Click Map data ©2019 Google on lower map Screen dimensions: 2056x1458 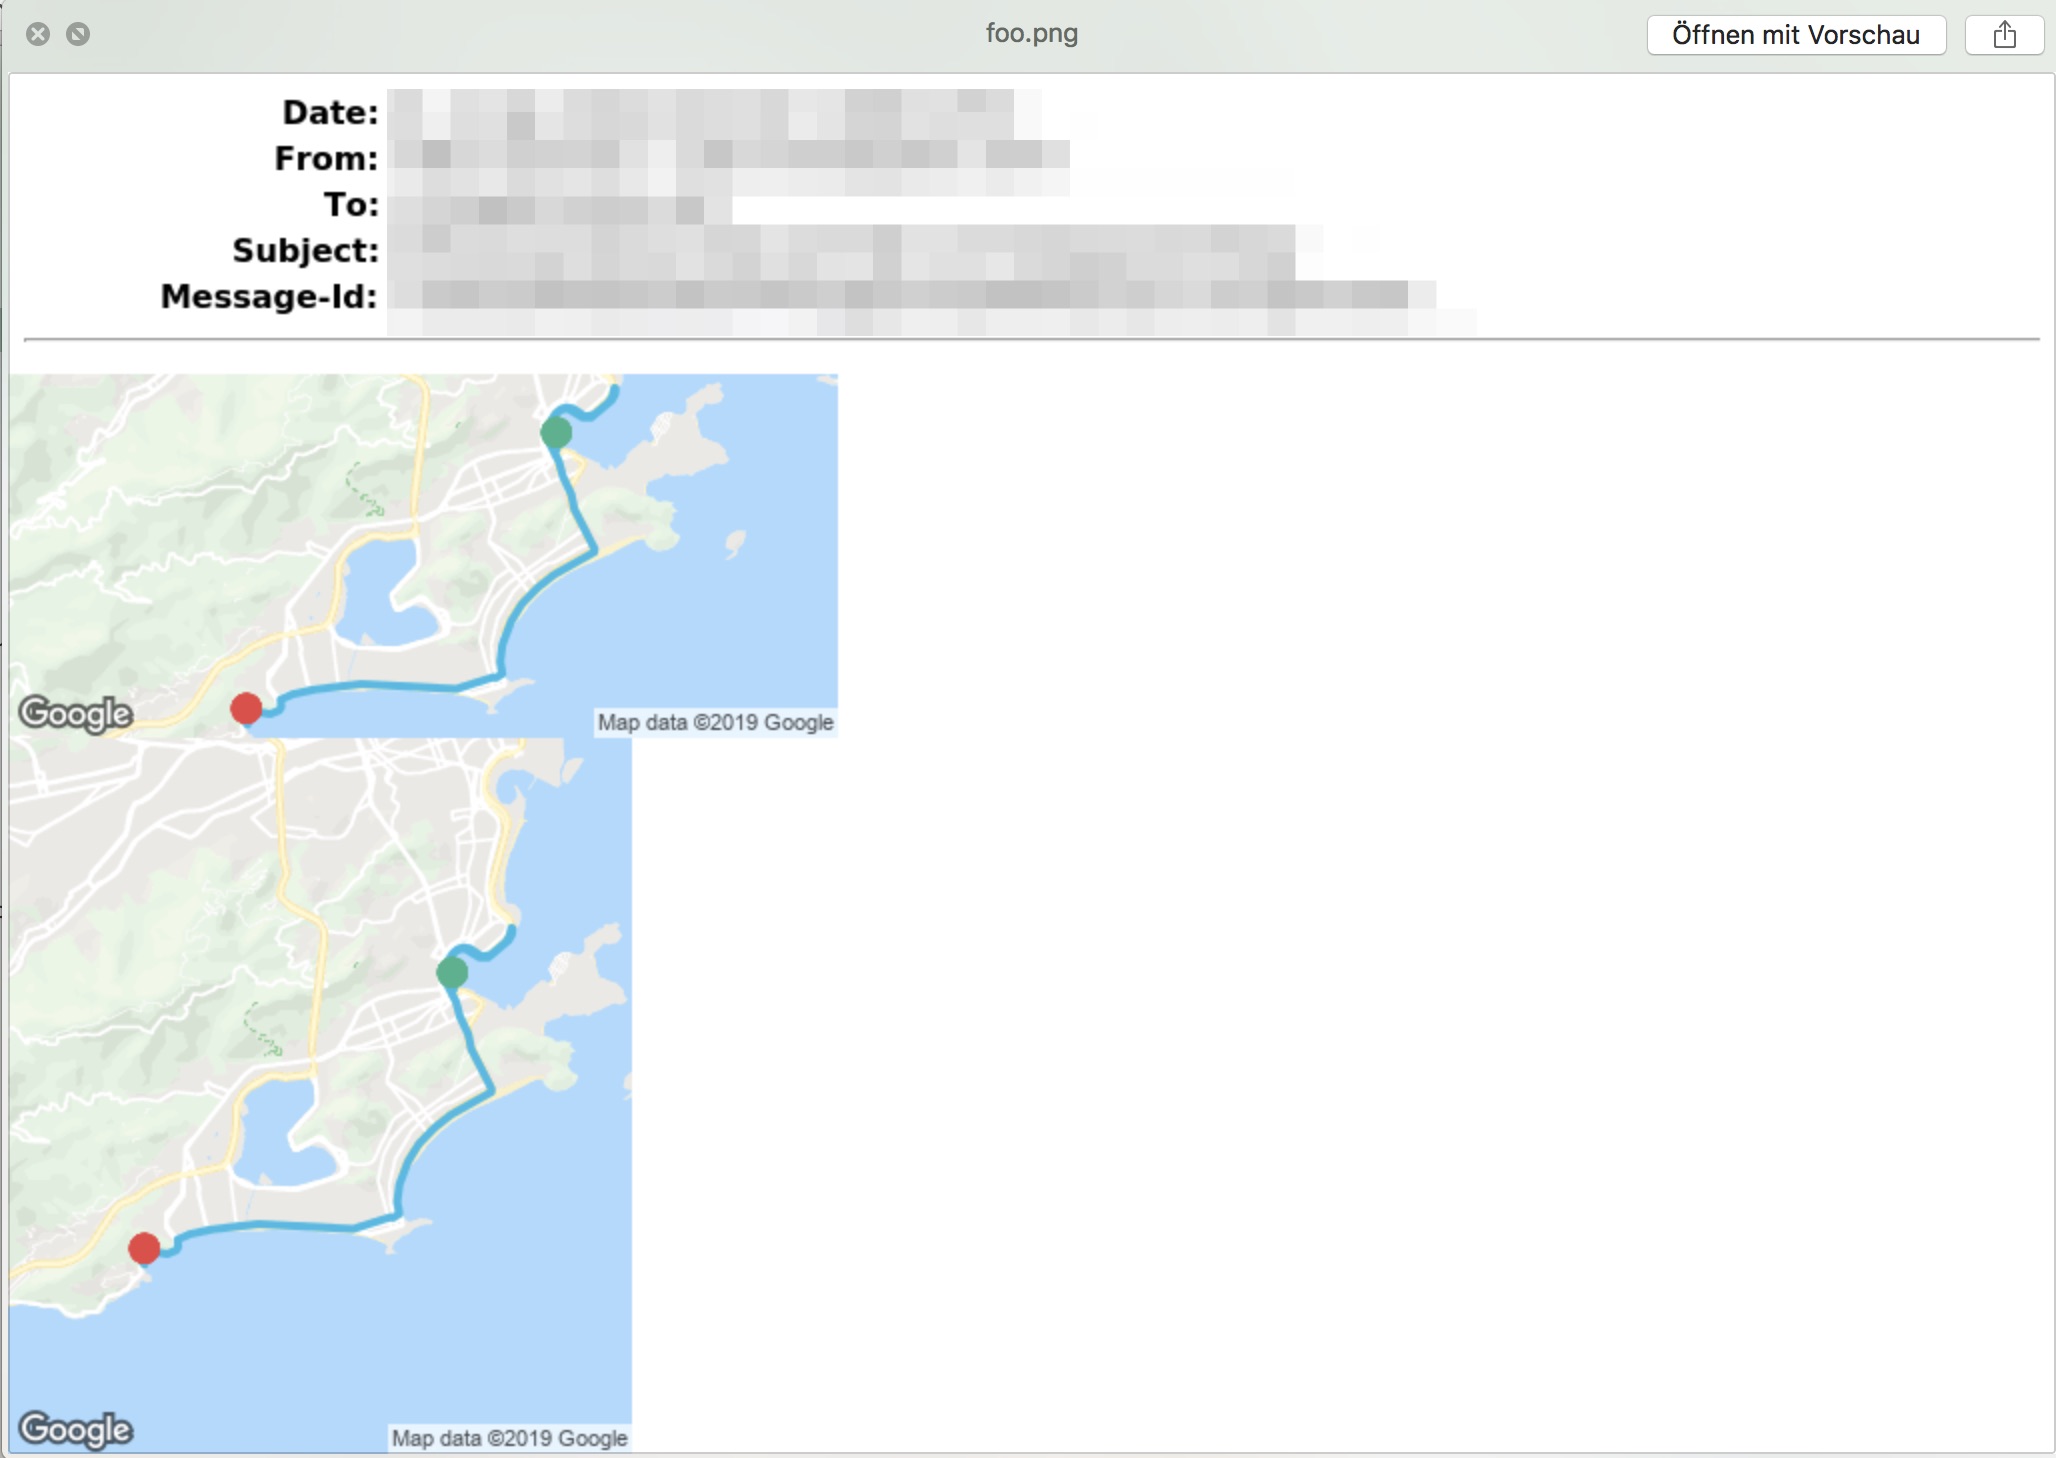point(509,1438)
